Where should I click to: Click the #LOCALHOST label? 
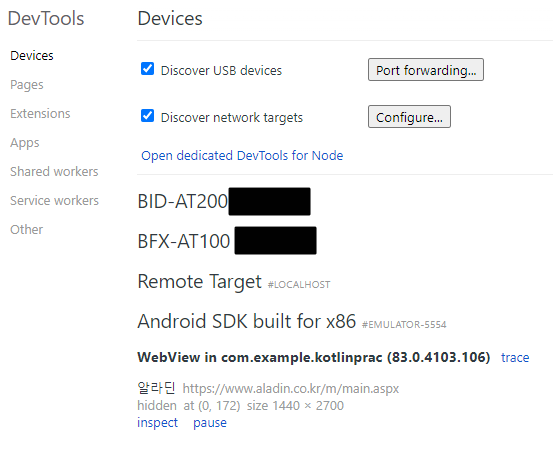299,285
